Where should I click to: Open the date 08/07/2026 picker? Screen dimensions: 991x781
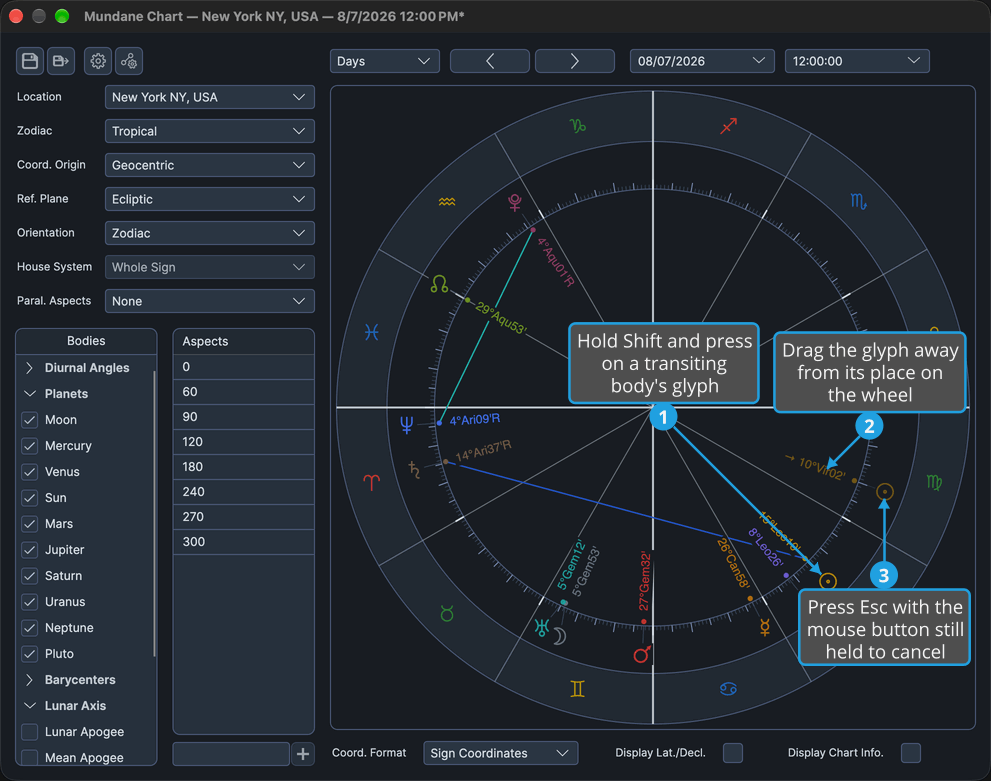[702, 61]
